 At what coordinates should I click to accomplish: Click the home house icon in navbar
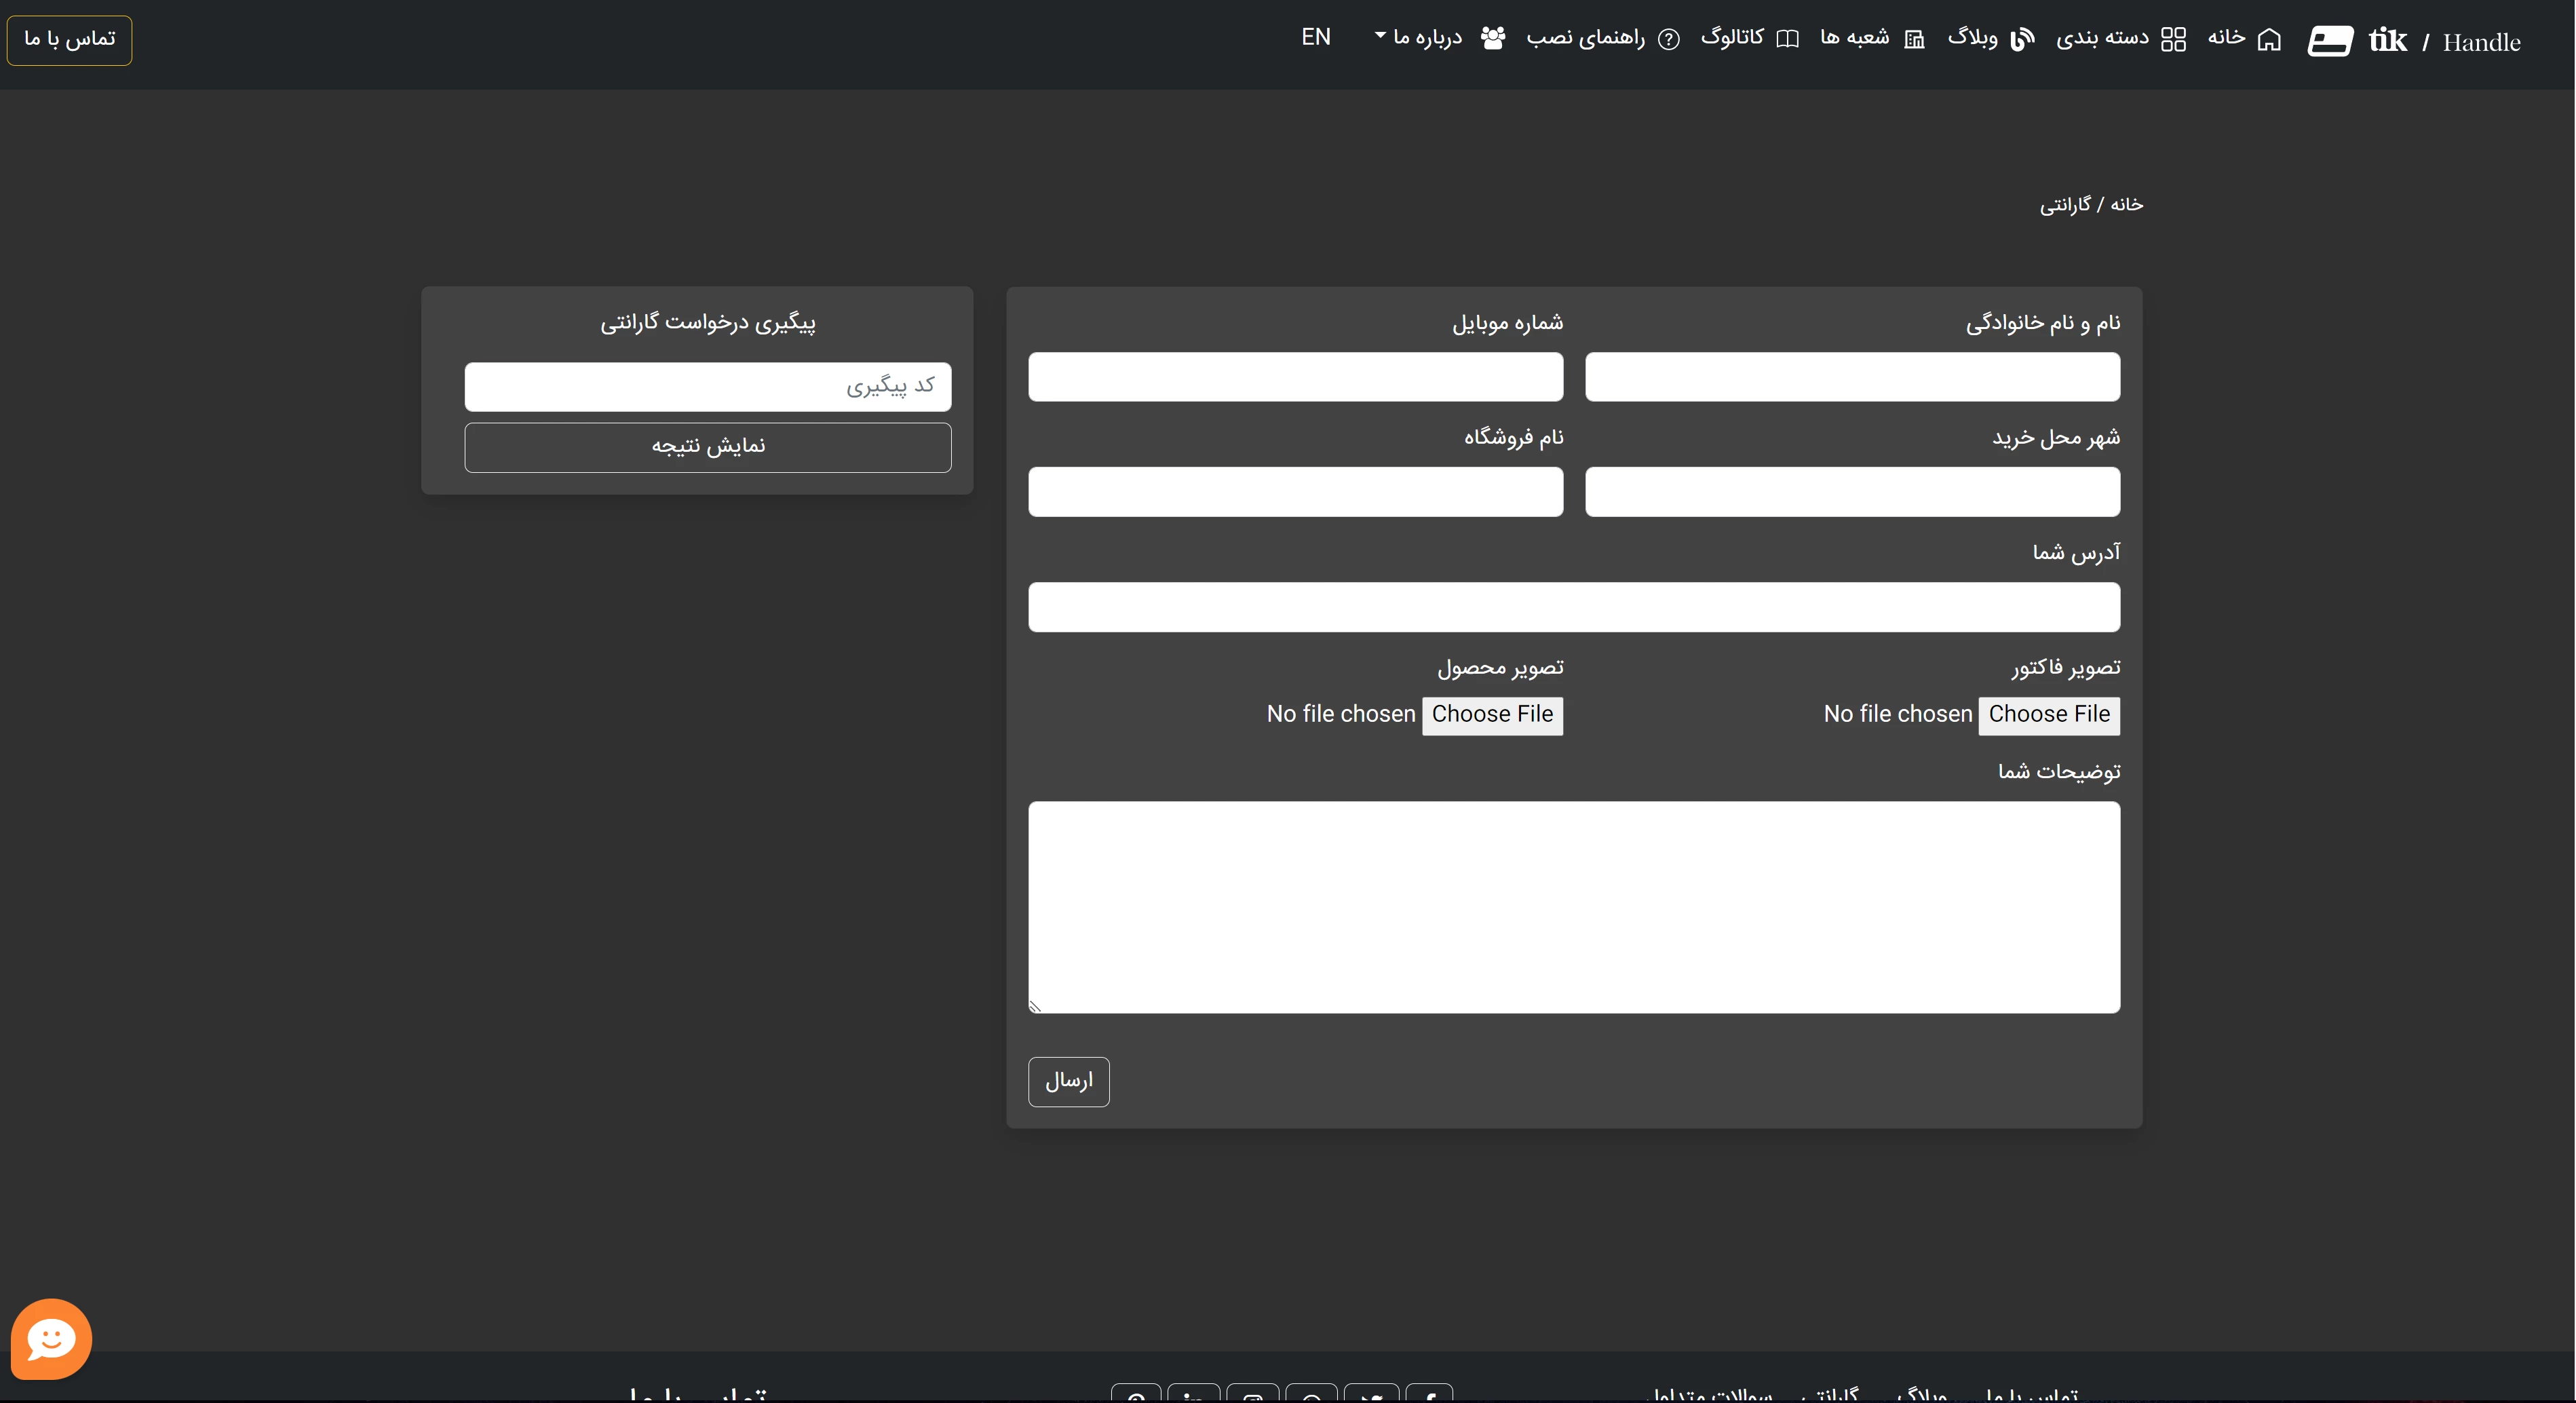[2269, 39]
